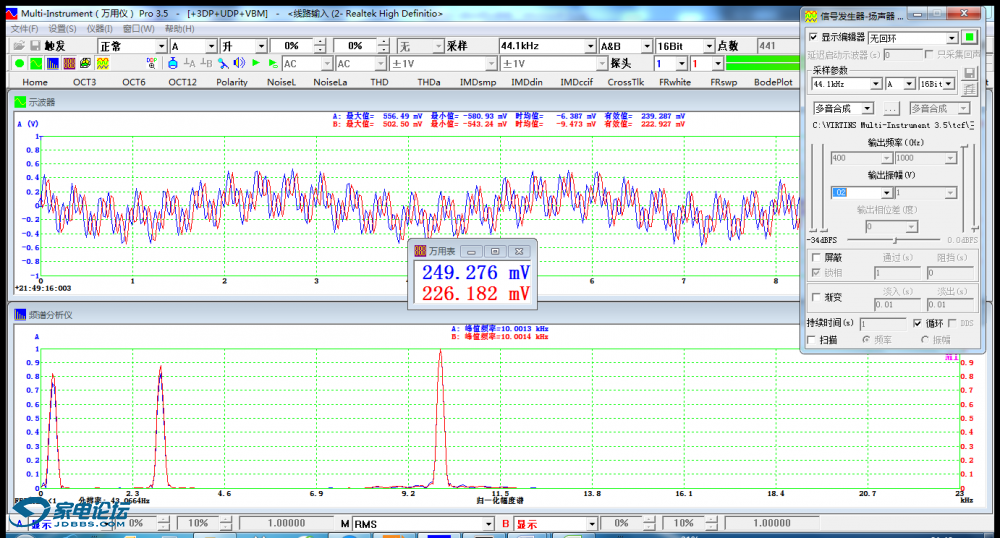The width and height of the screenshot is (1000, 538).
Task: Click the OCT3 panel setting button
Action: 84,82
